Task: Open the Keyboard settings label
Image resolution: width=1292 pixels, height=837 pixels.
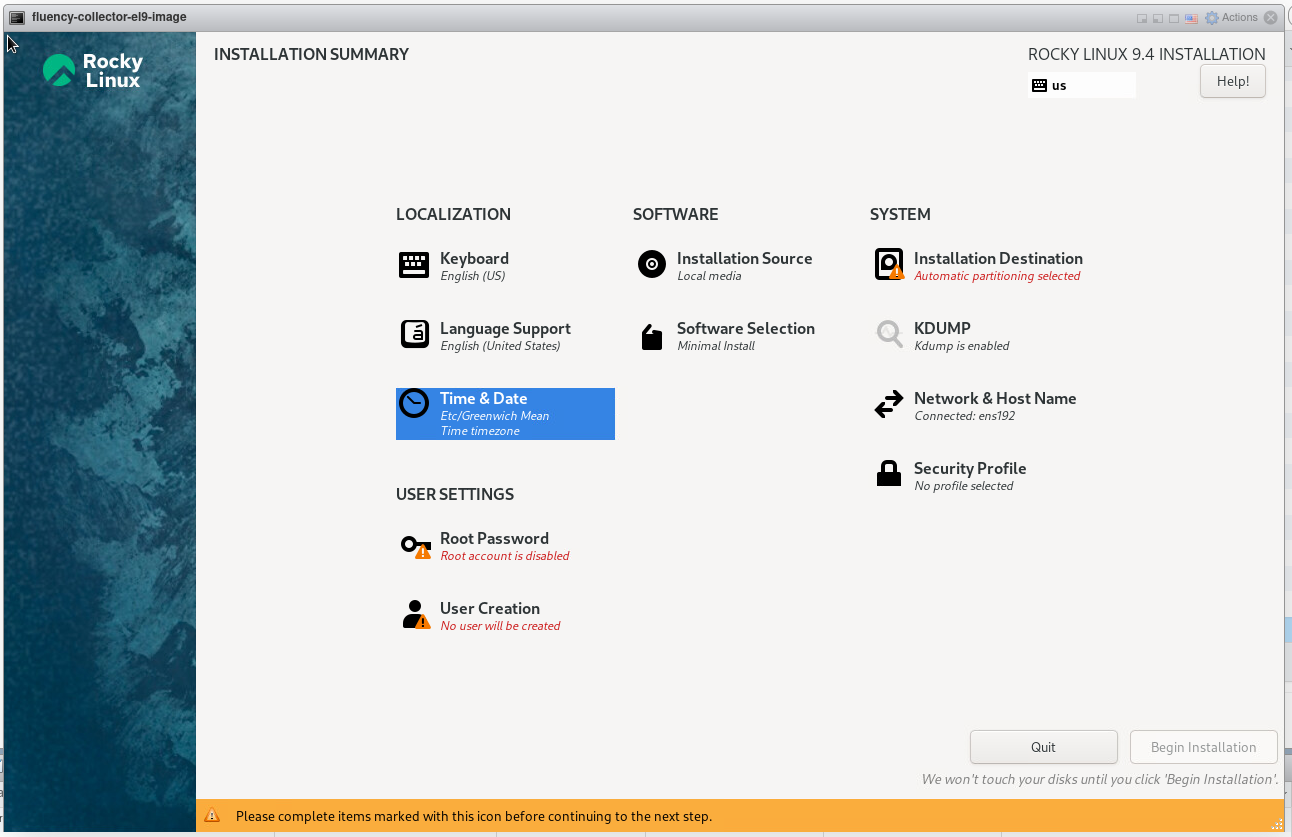Action: pyautogui.click(x=474, y=258)
